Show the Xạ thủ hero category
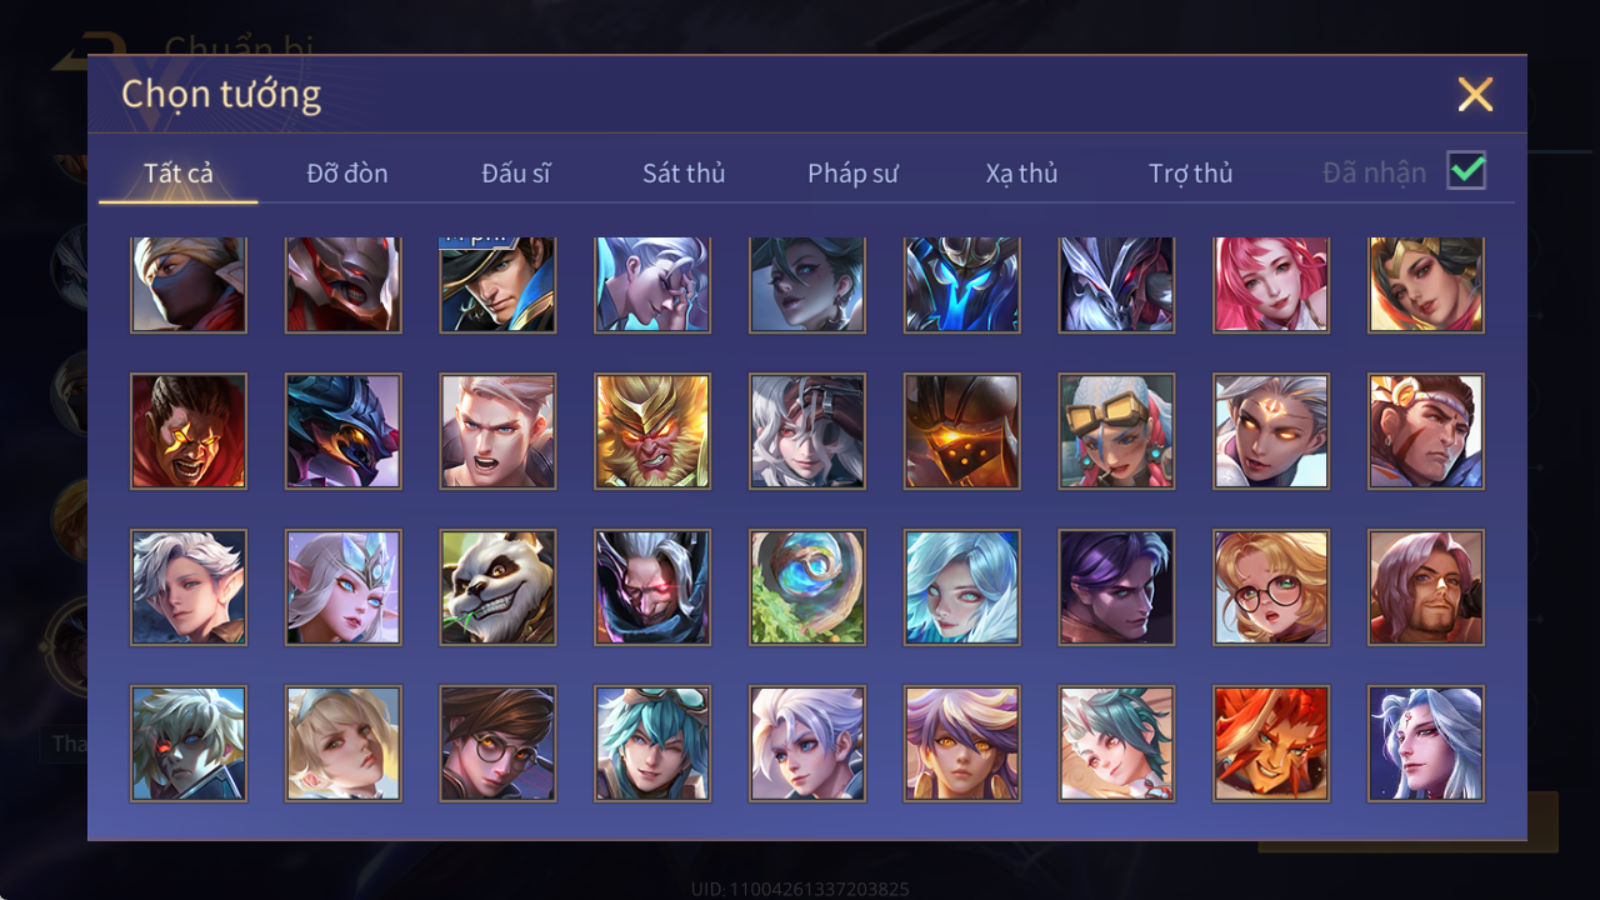1600x900 pixels. click(x=1021, y=173)
